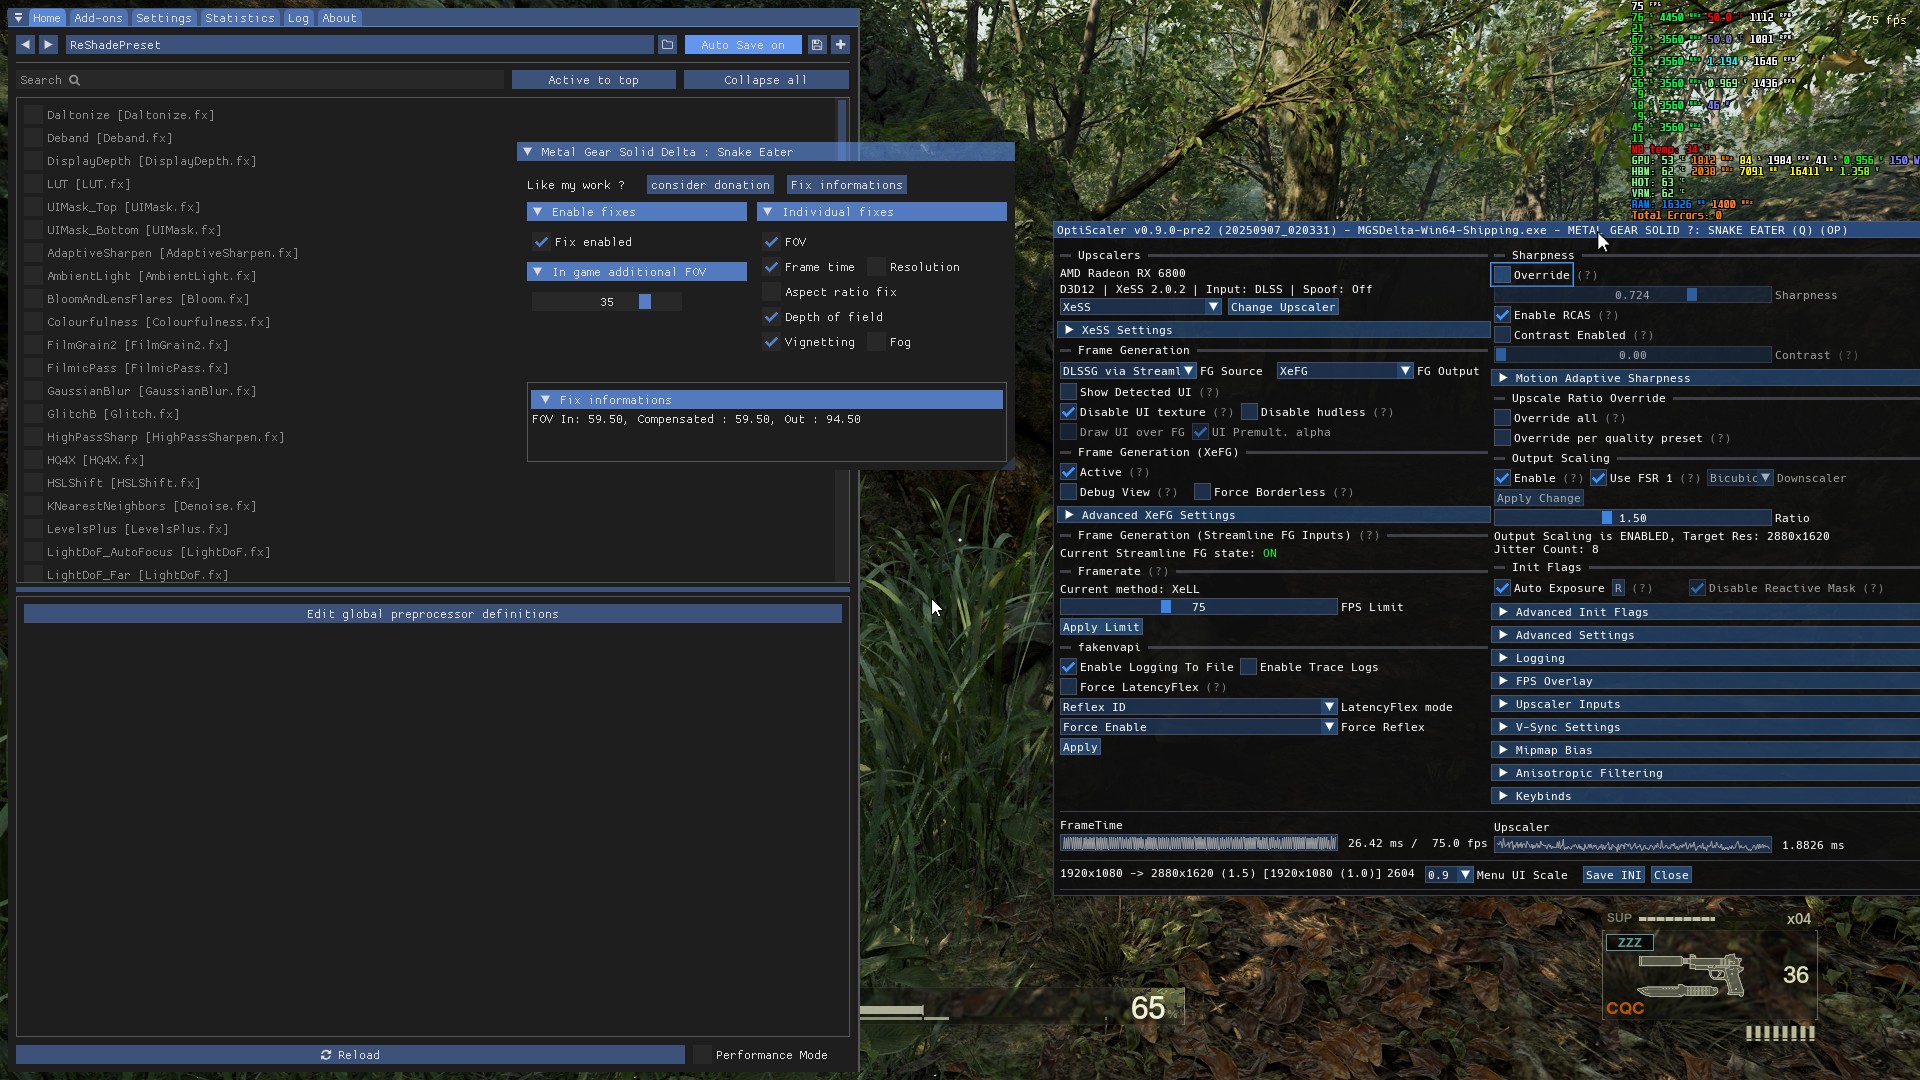Expand the FPS Overlay section
Viewport: 1920px width, 1080px height.
[x=1706, y=681]
